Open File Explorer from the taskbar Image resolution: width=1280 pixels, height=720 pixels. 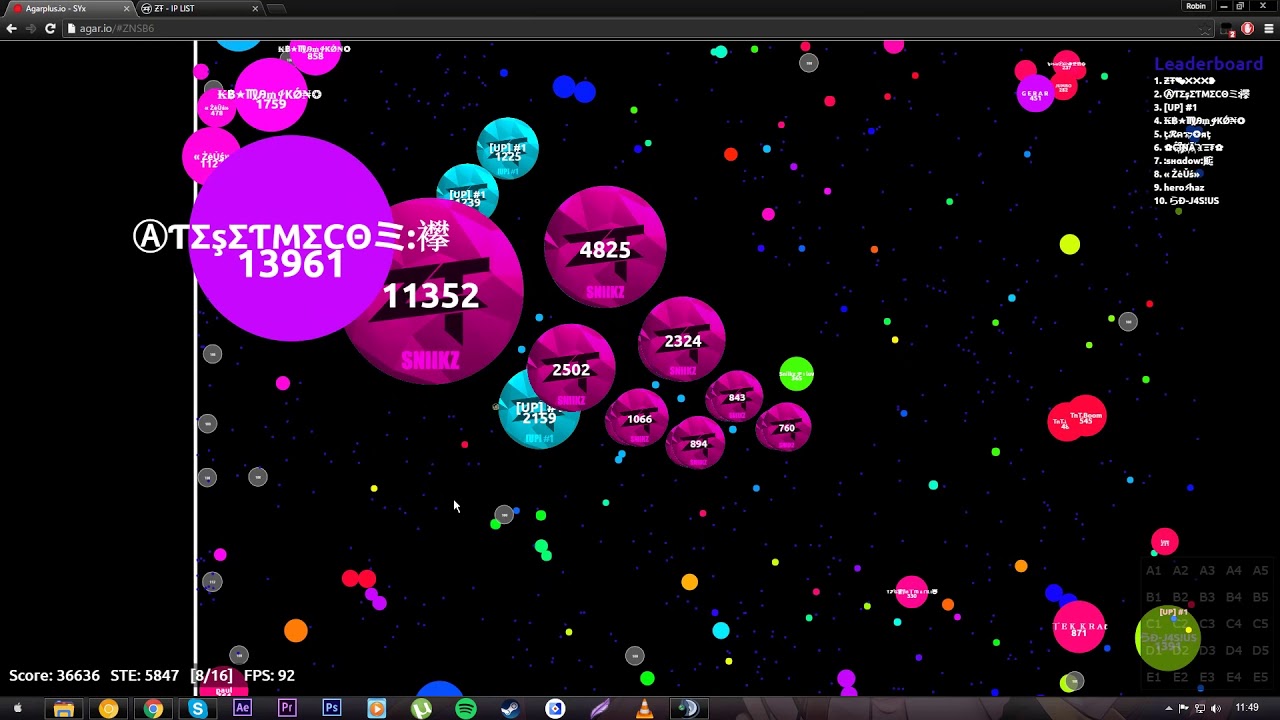[63, 709]
